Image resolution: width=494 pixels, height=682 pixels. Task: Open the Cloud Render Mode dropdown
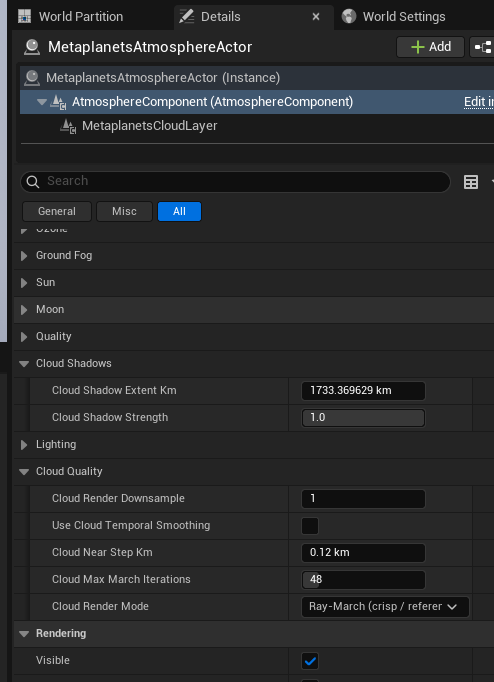tap(385, 607)
